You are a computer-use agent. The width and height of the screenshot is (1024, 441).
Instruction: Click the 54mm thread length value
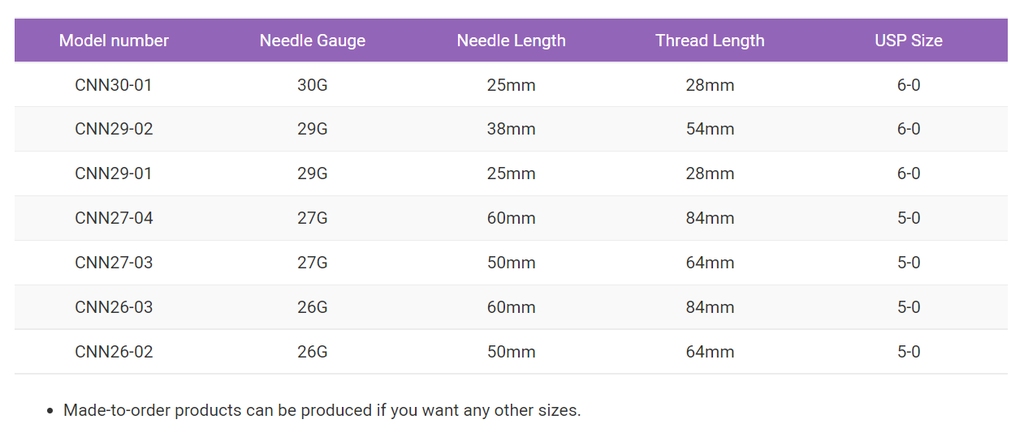[x=710, y=129]
